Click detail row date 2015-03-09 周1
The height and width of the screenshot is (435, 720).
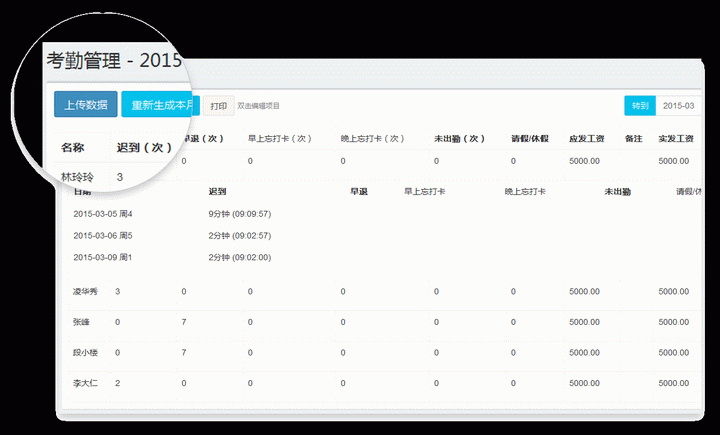coord(103,257)
